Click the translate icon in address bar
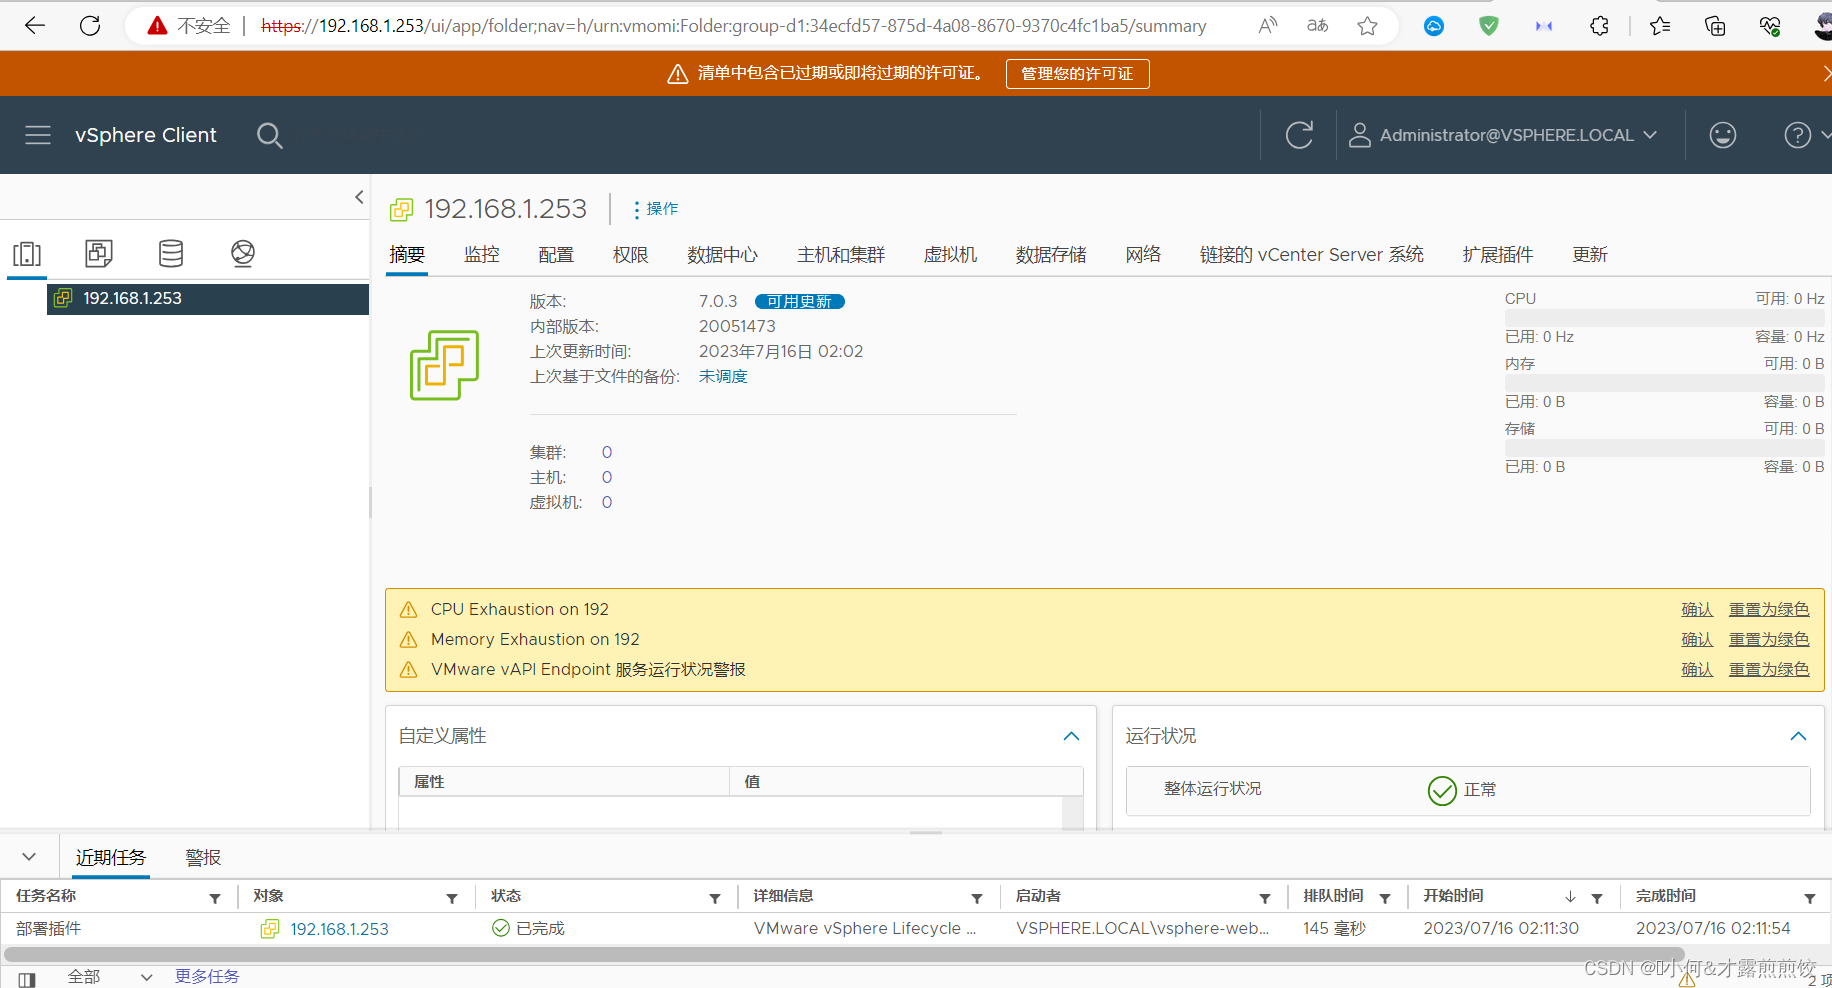Image resolution: width=1832 pixels, height=988 pixels. coord(1318,26)
